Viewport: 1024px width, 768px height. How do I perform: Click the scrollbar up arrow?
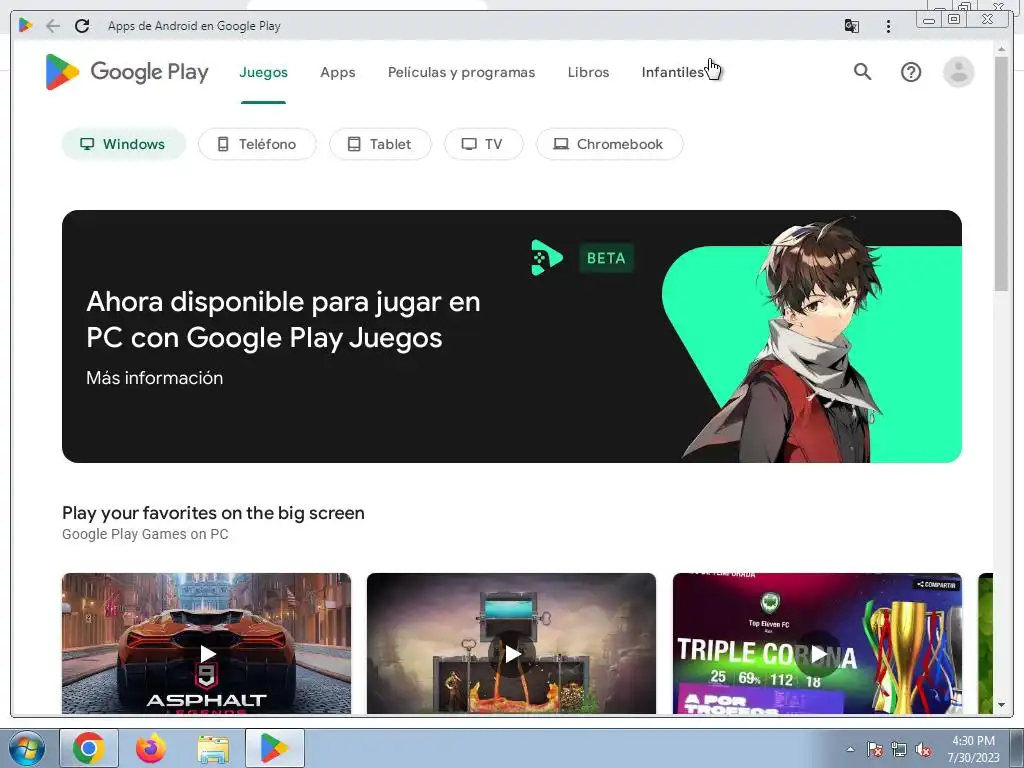(x=1001, y=49)
